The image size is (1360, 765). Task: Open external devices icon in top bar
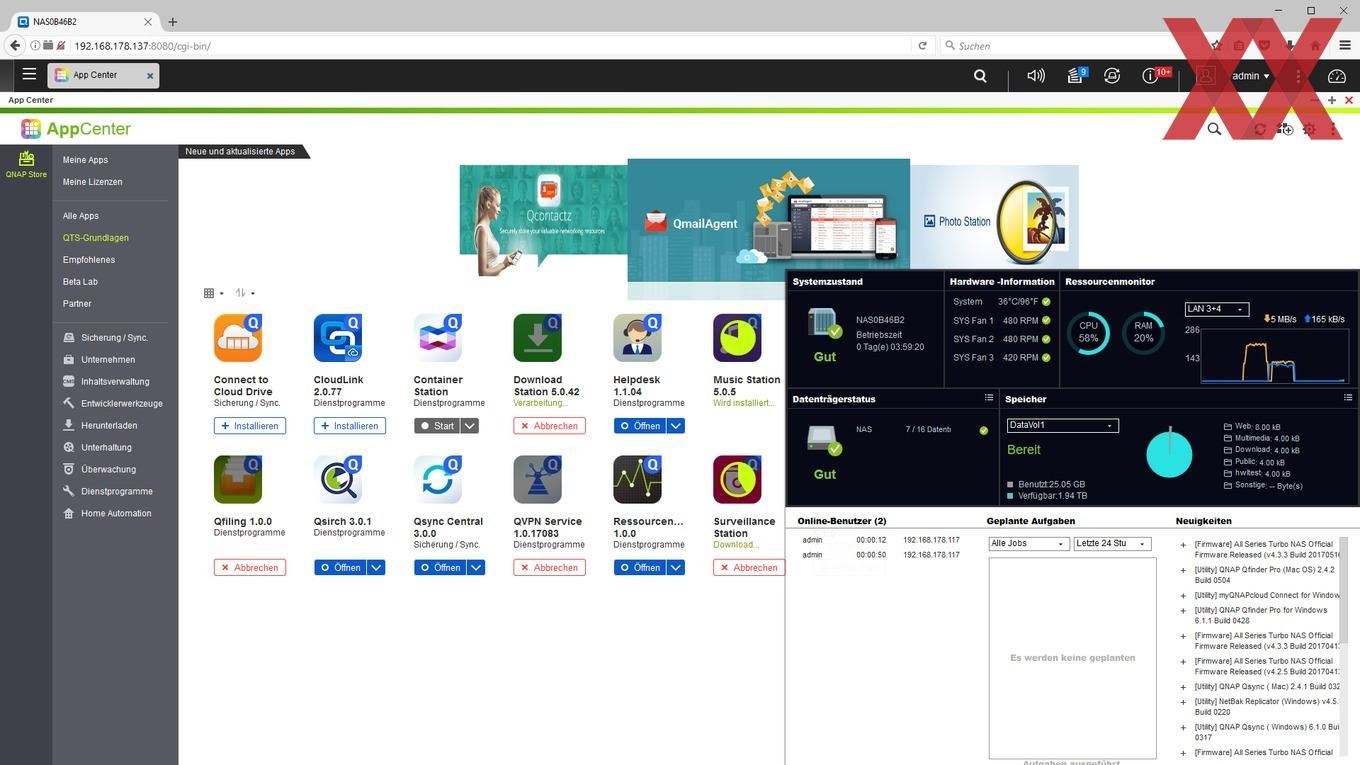(x=1112, y=75)
